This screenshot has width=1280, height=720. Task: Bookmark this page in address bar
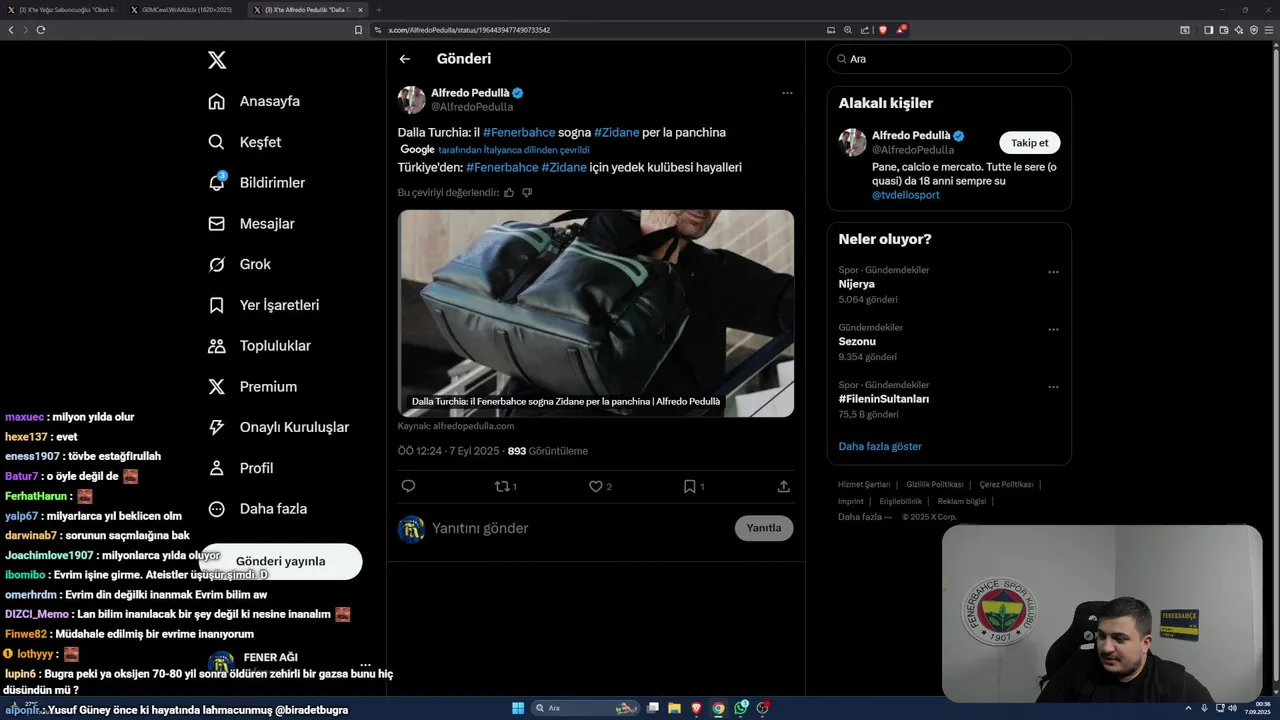point(358,30)
